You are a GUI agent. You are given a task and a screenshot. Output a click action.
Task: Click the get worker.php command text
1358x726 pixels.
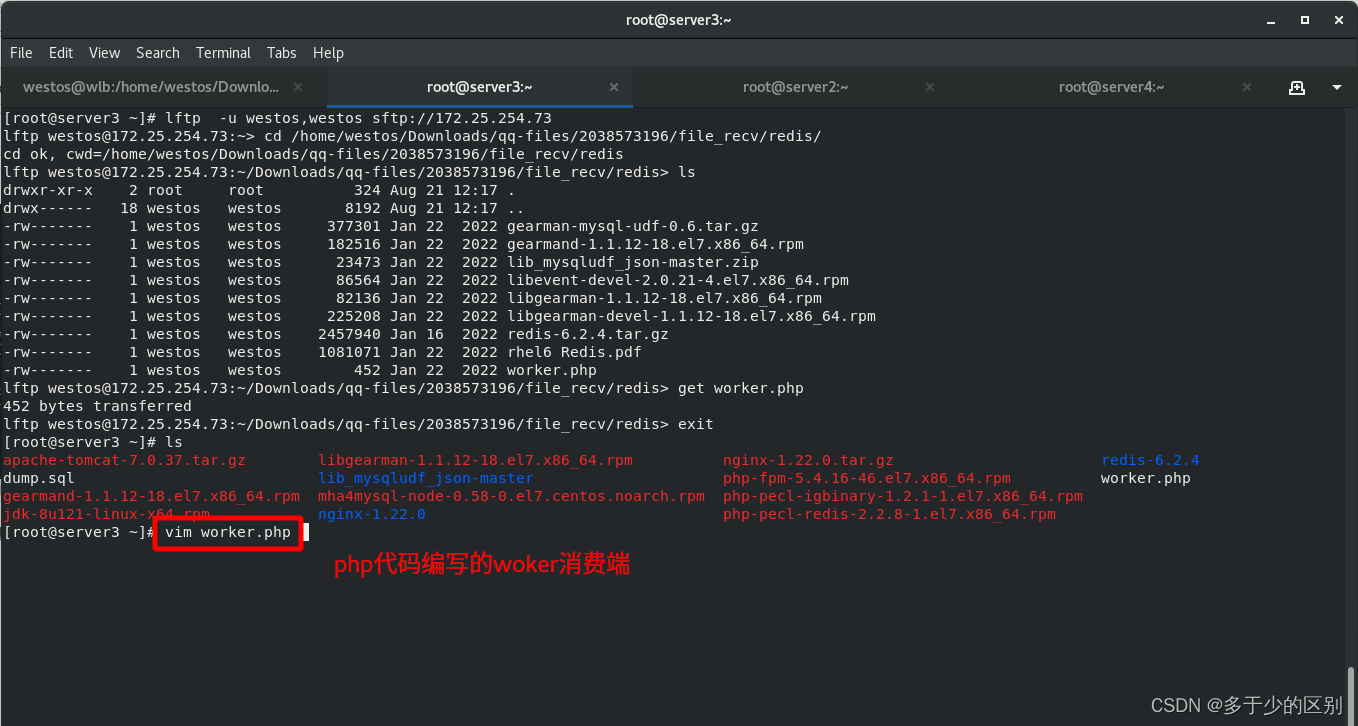[x=741, y=388]
